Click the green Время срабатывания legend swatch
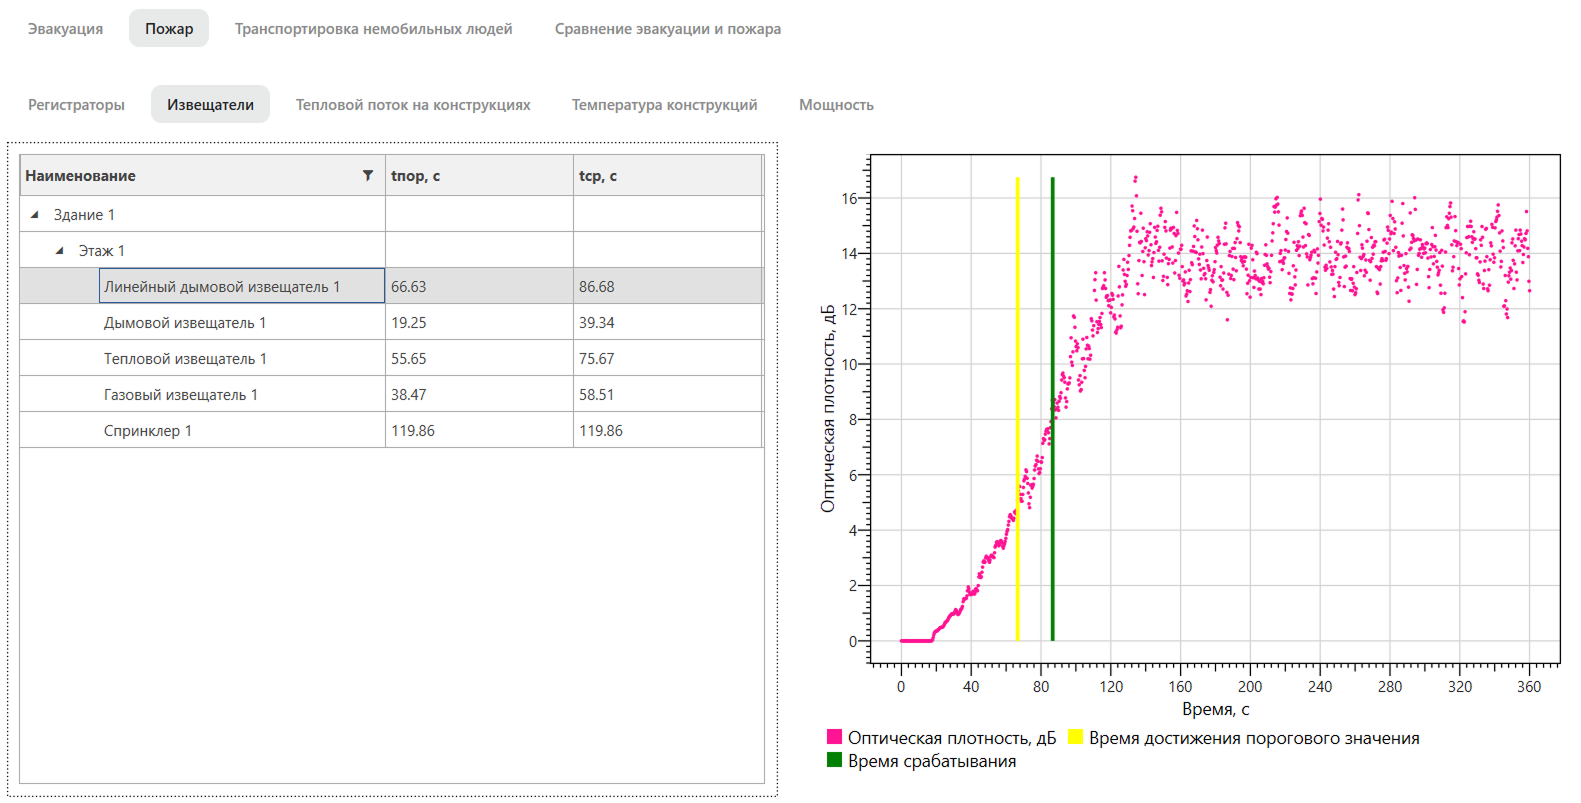Screen dimensions: 1581x803 tap(834, 760)
